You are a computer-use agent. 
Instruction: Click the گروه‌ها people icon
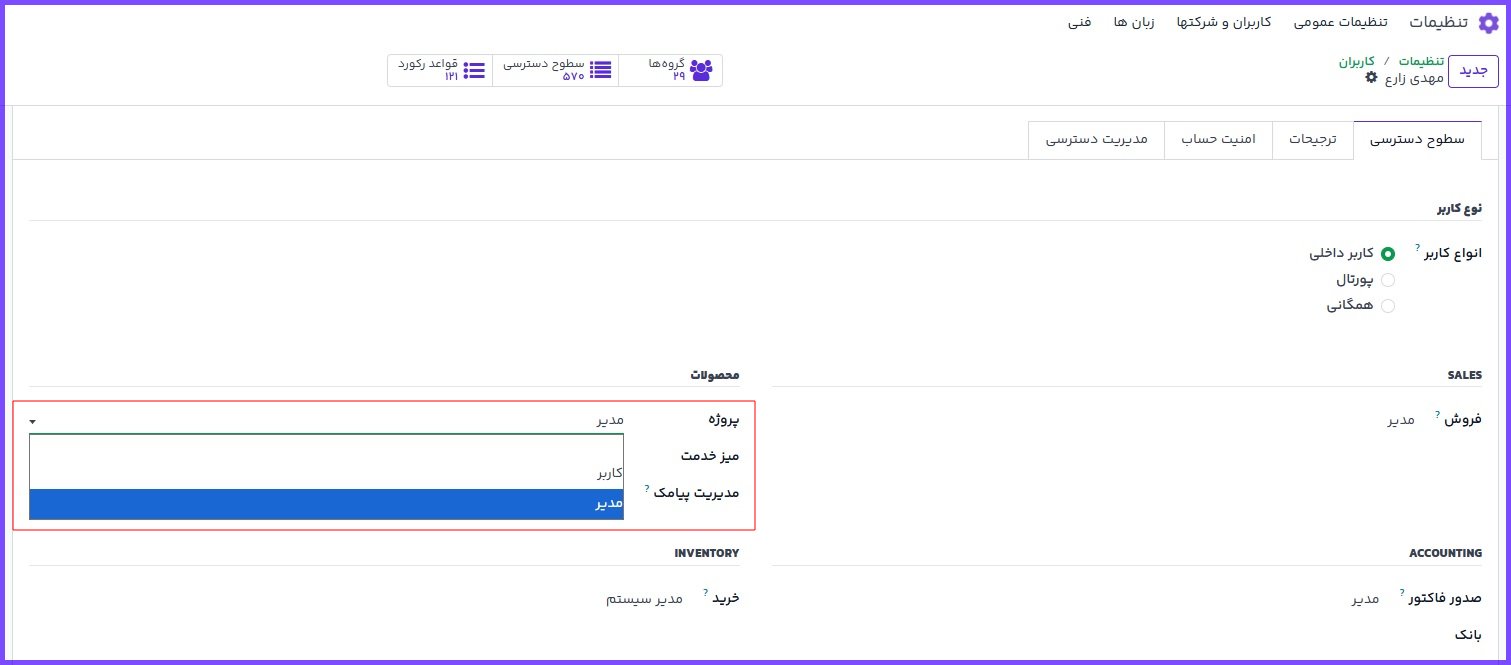click(x=701, y=70)
